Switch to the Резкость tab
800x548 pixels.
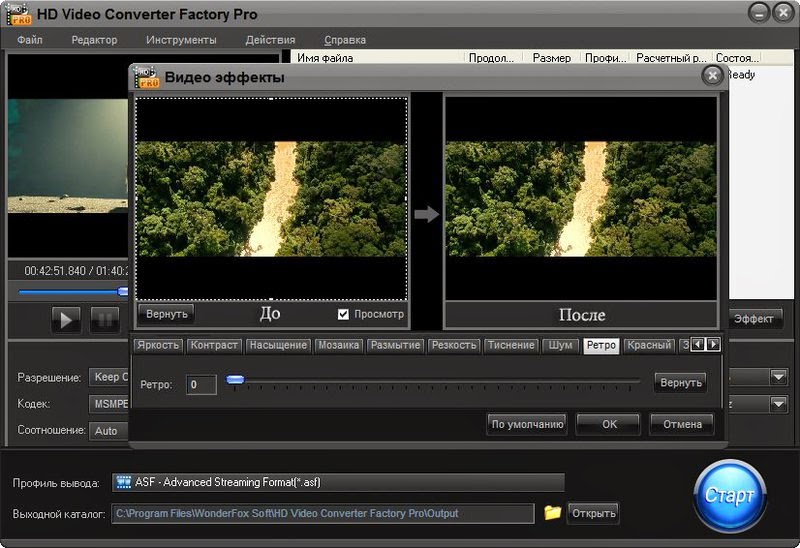tap(454, 345)
